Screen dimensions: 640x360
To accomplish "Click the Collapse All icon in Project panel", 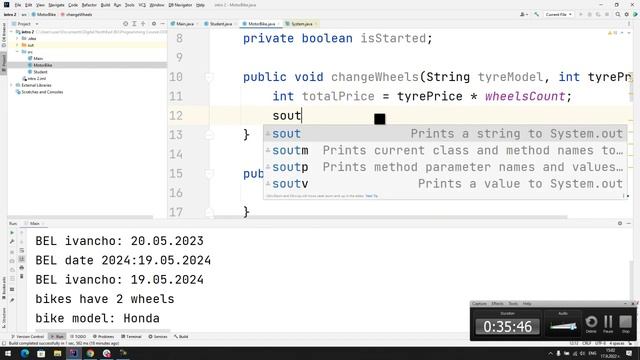I will [x=143, y=24].
